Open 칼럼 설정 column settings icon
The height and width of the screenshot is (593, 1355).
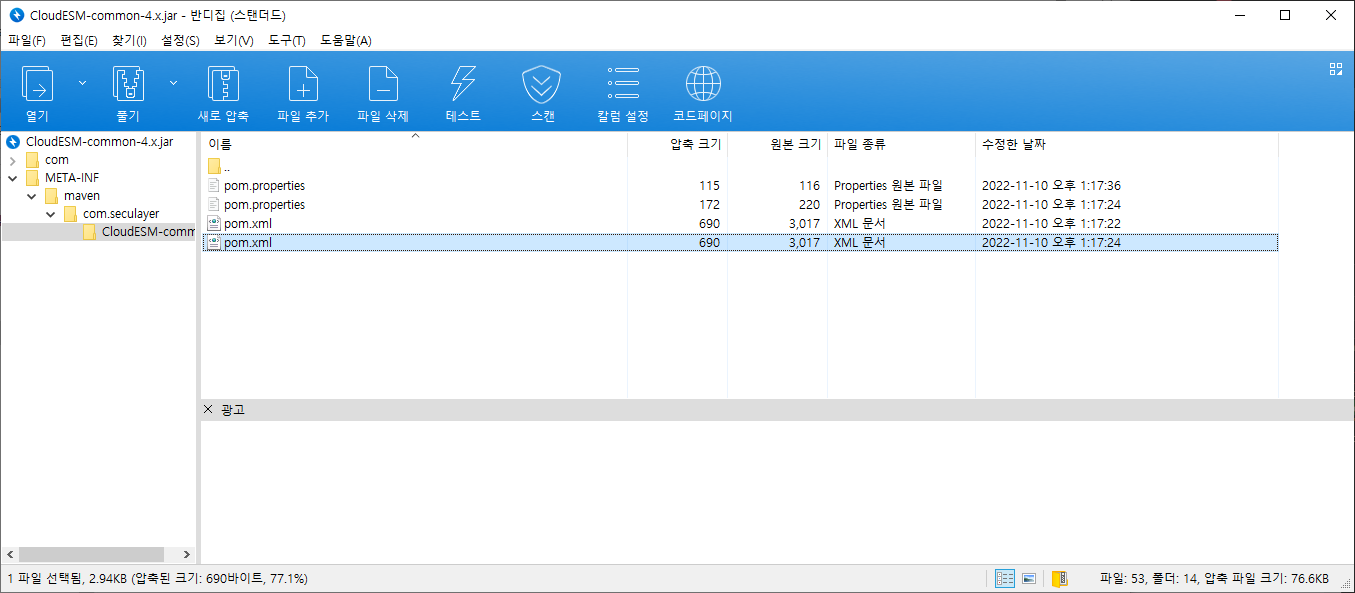click(623, 84)
